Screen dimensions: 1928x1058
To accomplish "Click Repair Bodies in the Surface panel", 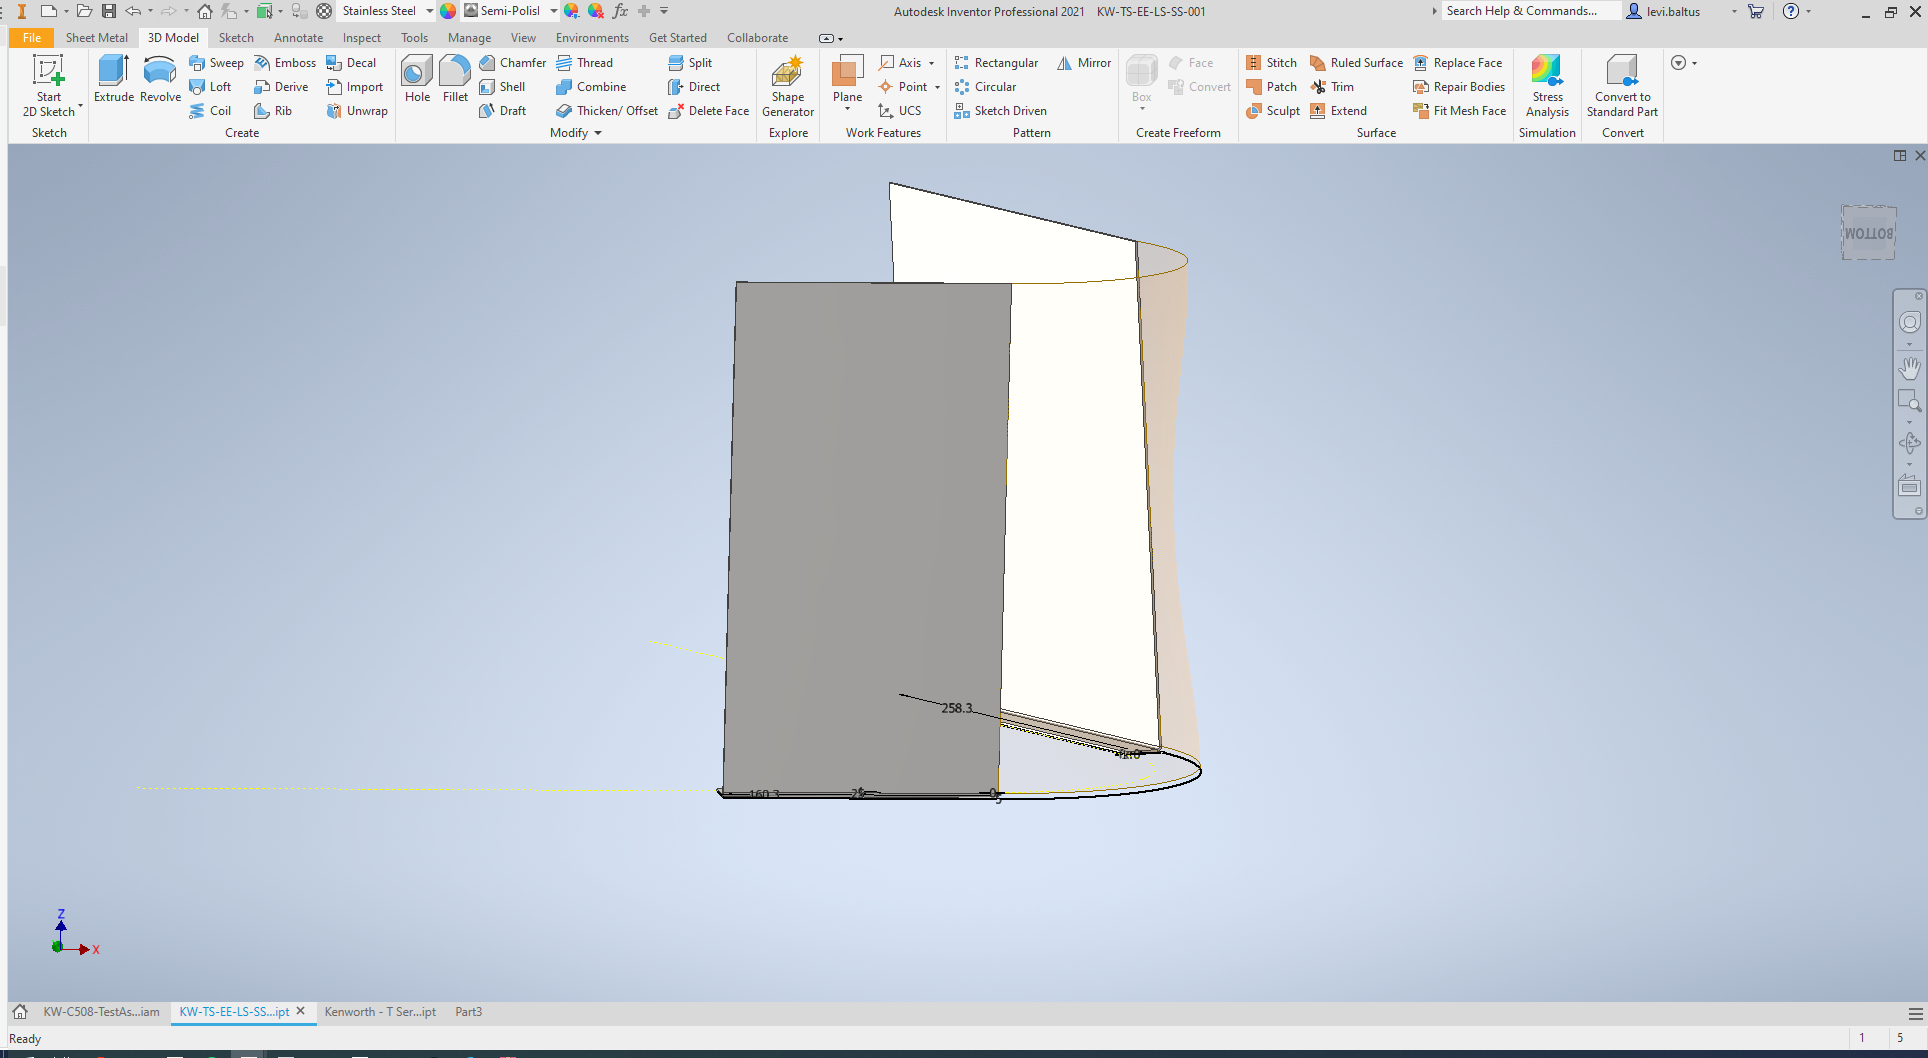I will pyautogui.click(x=1459, y=87).
